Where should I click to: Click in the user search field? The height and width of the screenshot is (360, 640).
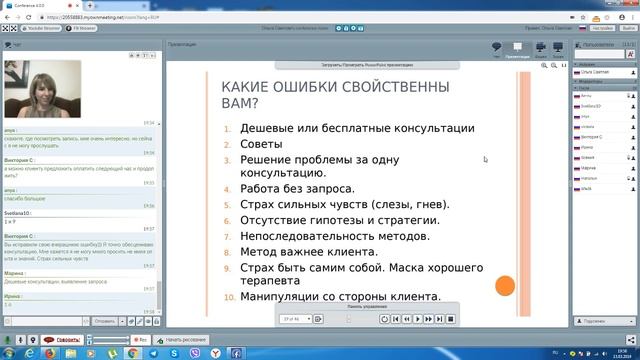[x=600, y=54]
